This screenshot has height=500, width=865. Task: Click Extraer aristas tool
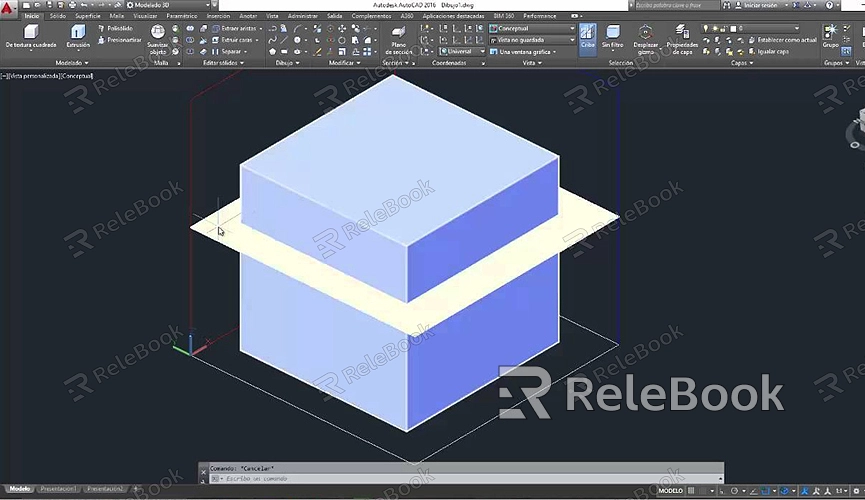pos(237,28)
